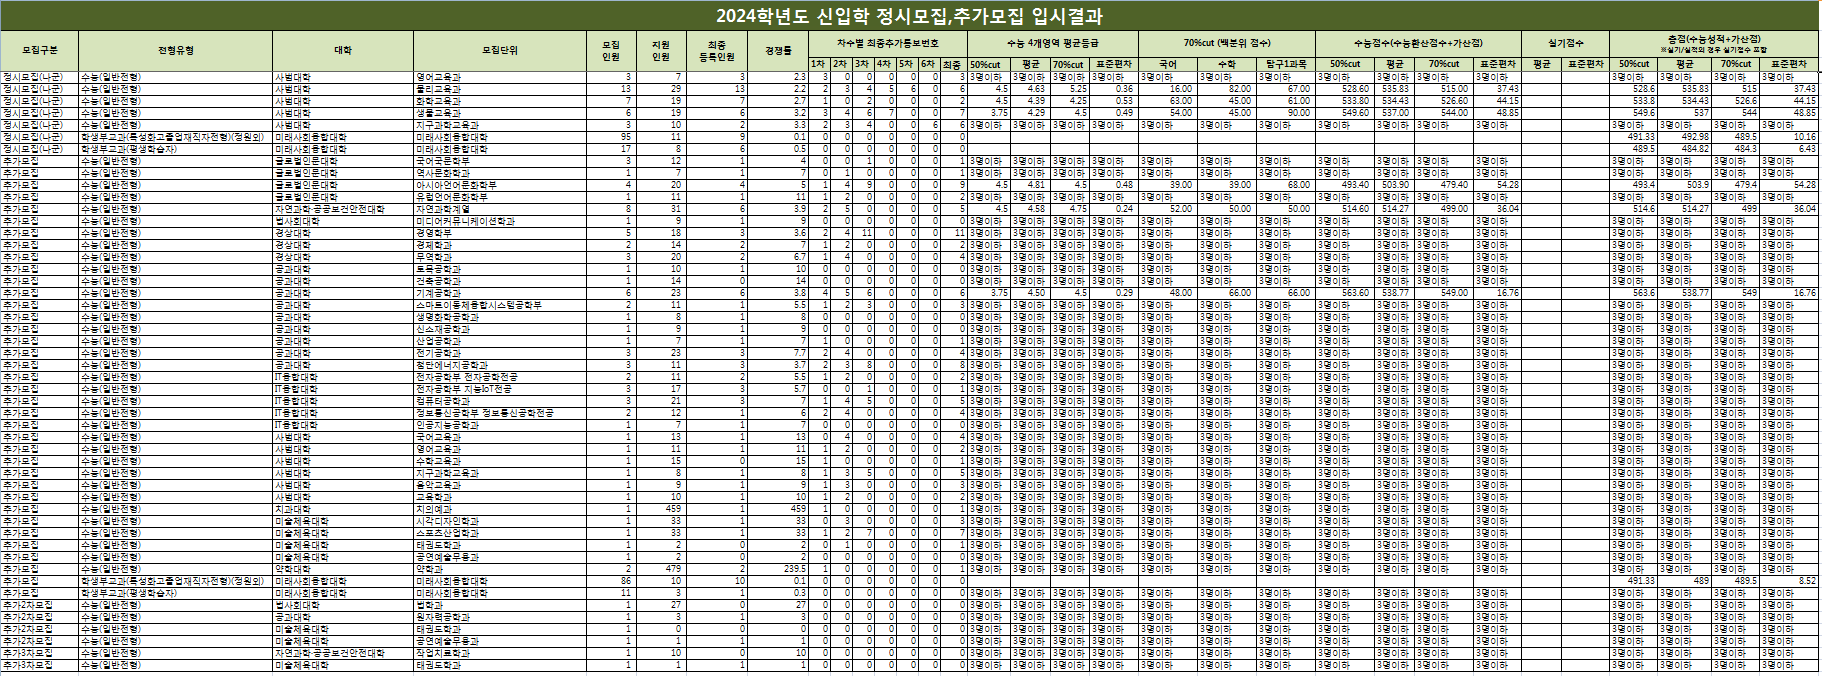Select the '모집단위' column header
Screen dimensions: 1822x676
point(500,50)
